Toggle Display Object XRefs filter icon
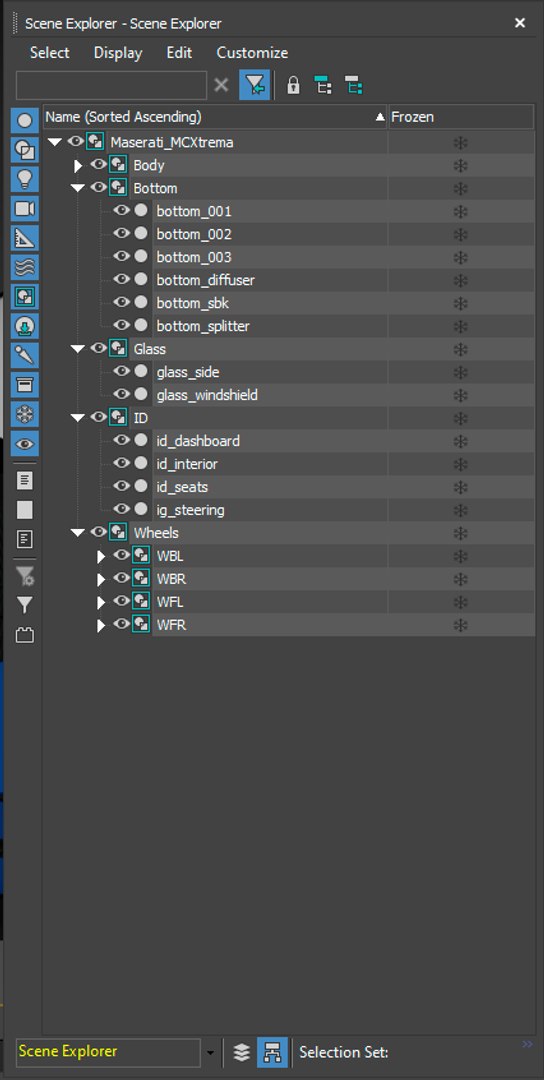544x1080 pixels. click(x=25, y=326)
